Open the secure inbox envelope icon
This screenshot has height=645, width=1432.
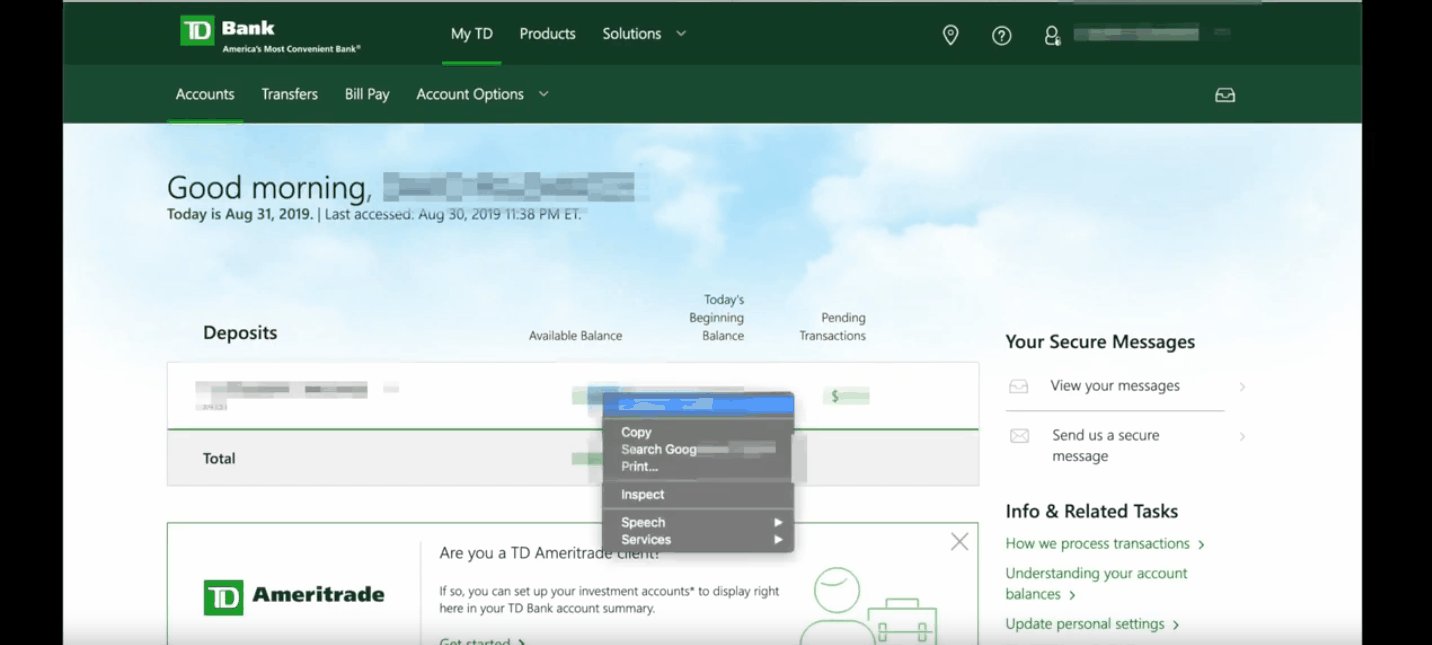[x=1224, y=94]
